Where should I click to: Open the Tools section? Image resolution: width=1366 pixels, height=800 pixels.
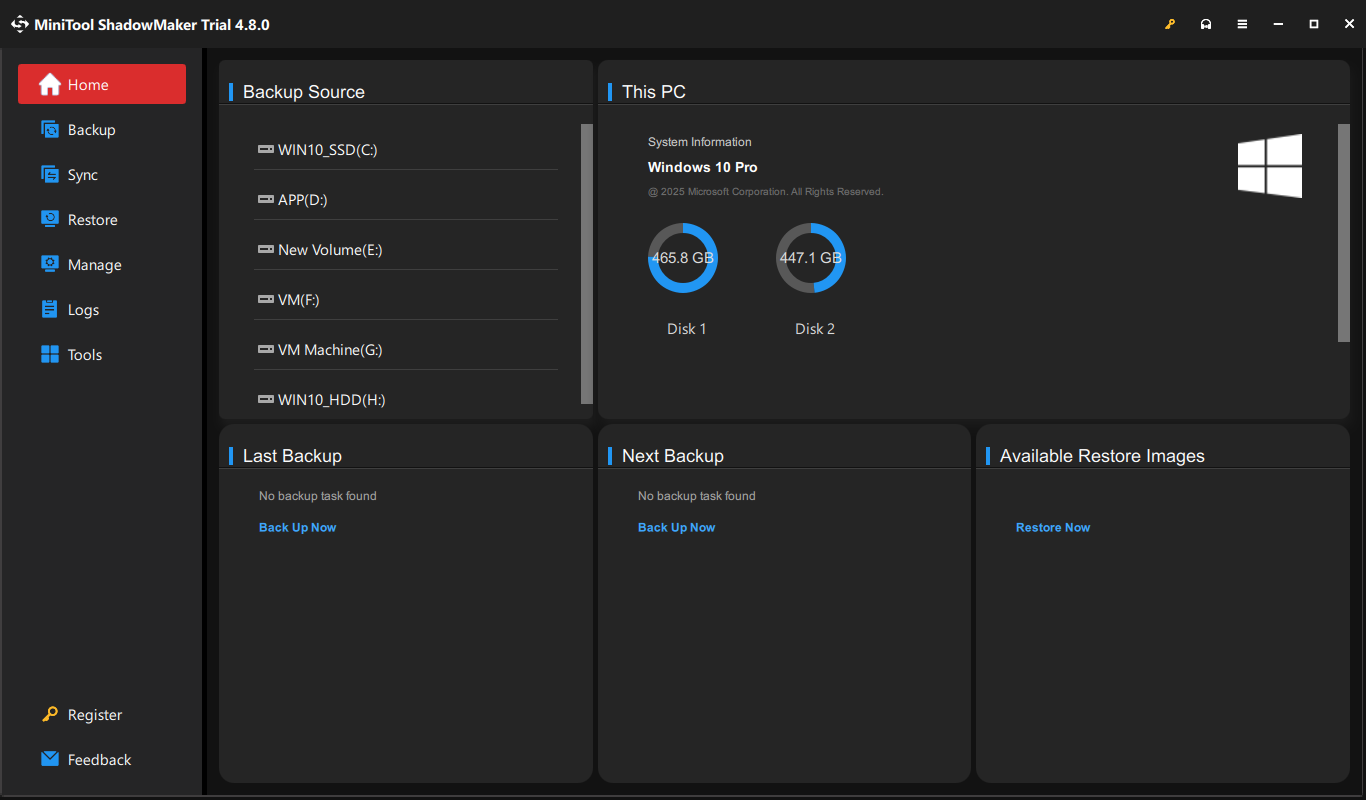(84, 354)
